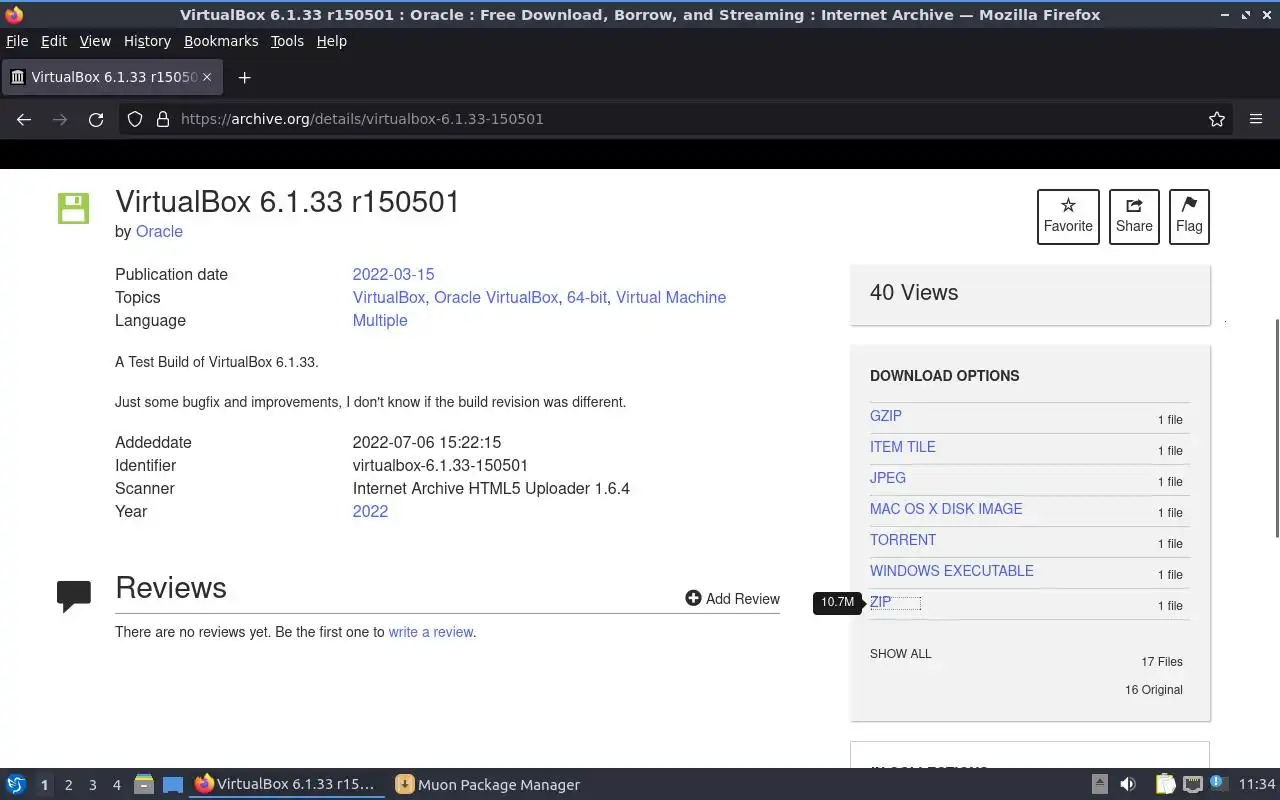This screenshot has height=800, width=1280.
Task: Click the browser forward arrow
Action: [x=60, y=119]
